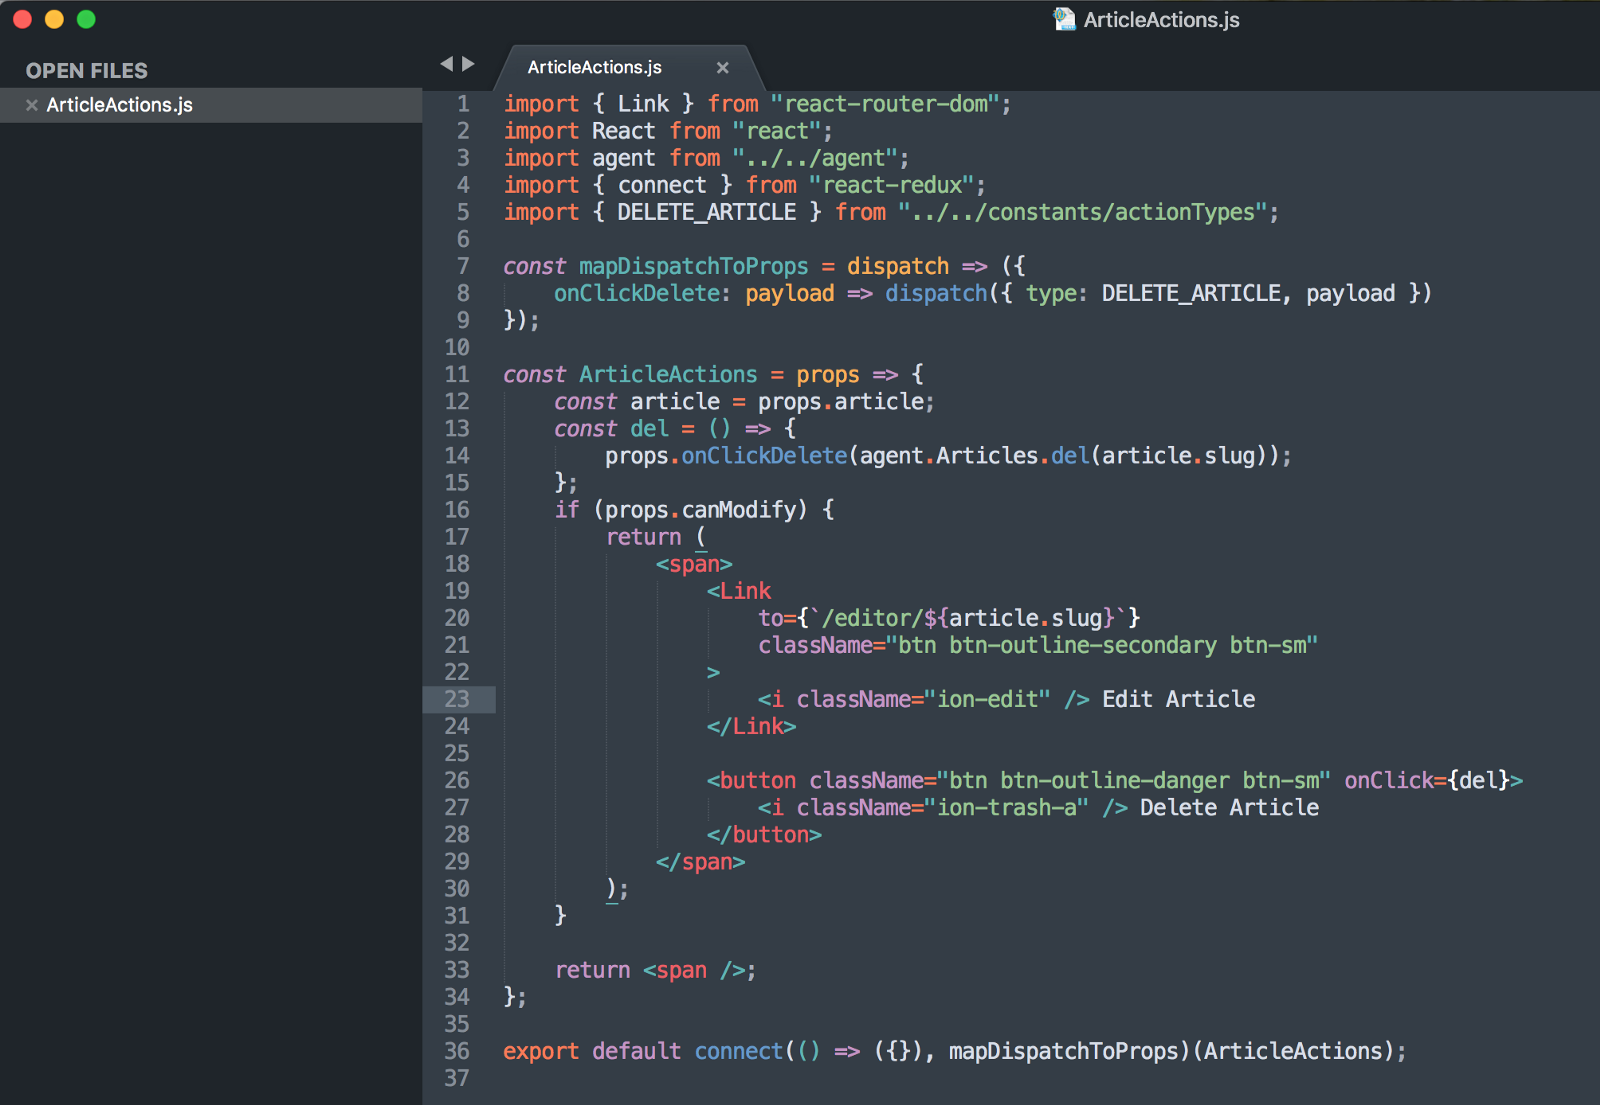Place cursor on 'Edit Article' text
Viewport: 1600px width, 1105px height.
point(1178,699)
